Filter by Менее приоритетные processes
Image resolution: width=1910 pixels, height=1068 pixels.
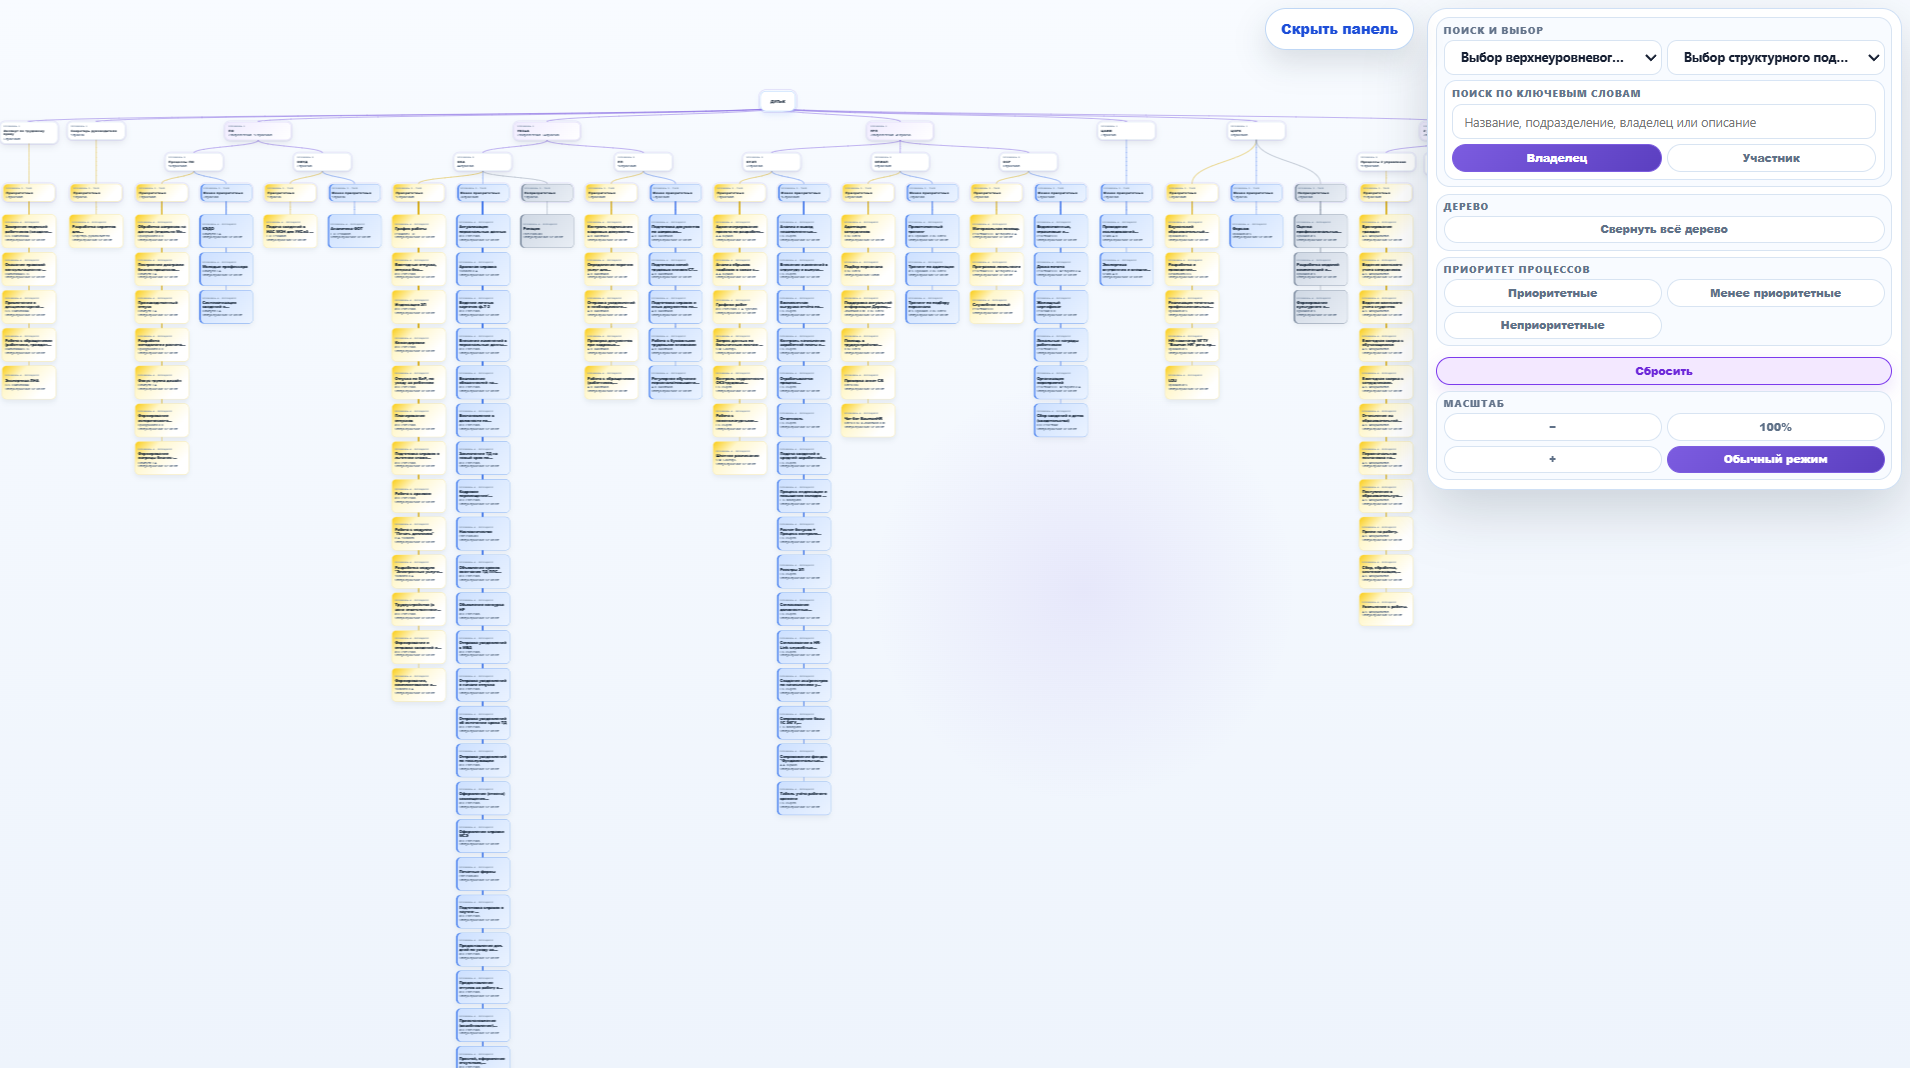1775,293
